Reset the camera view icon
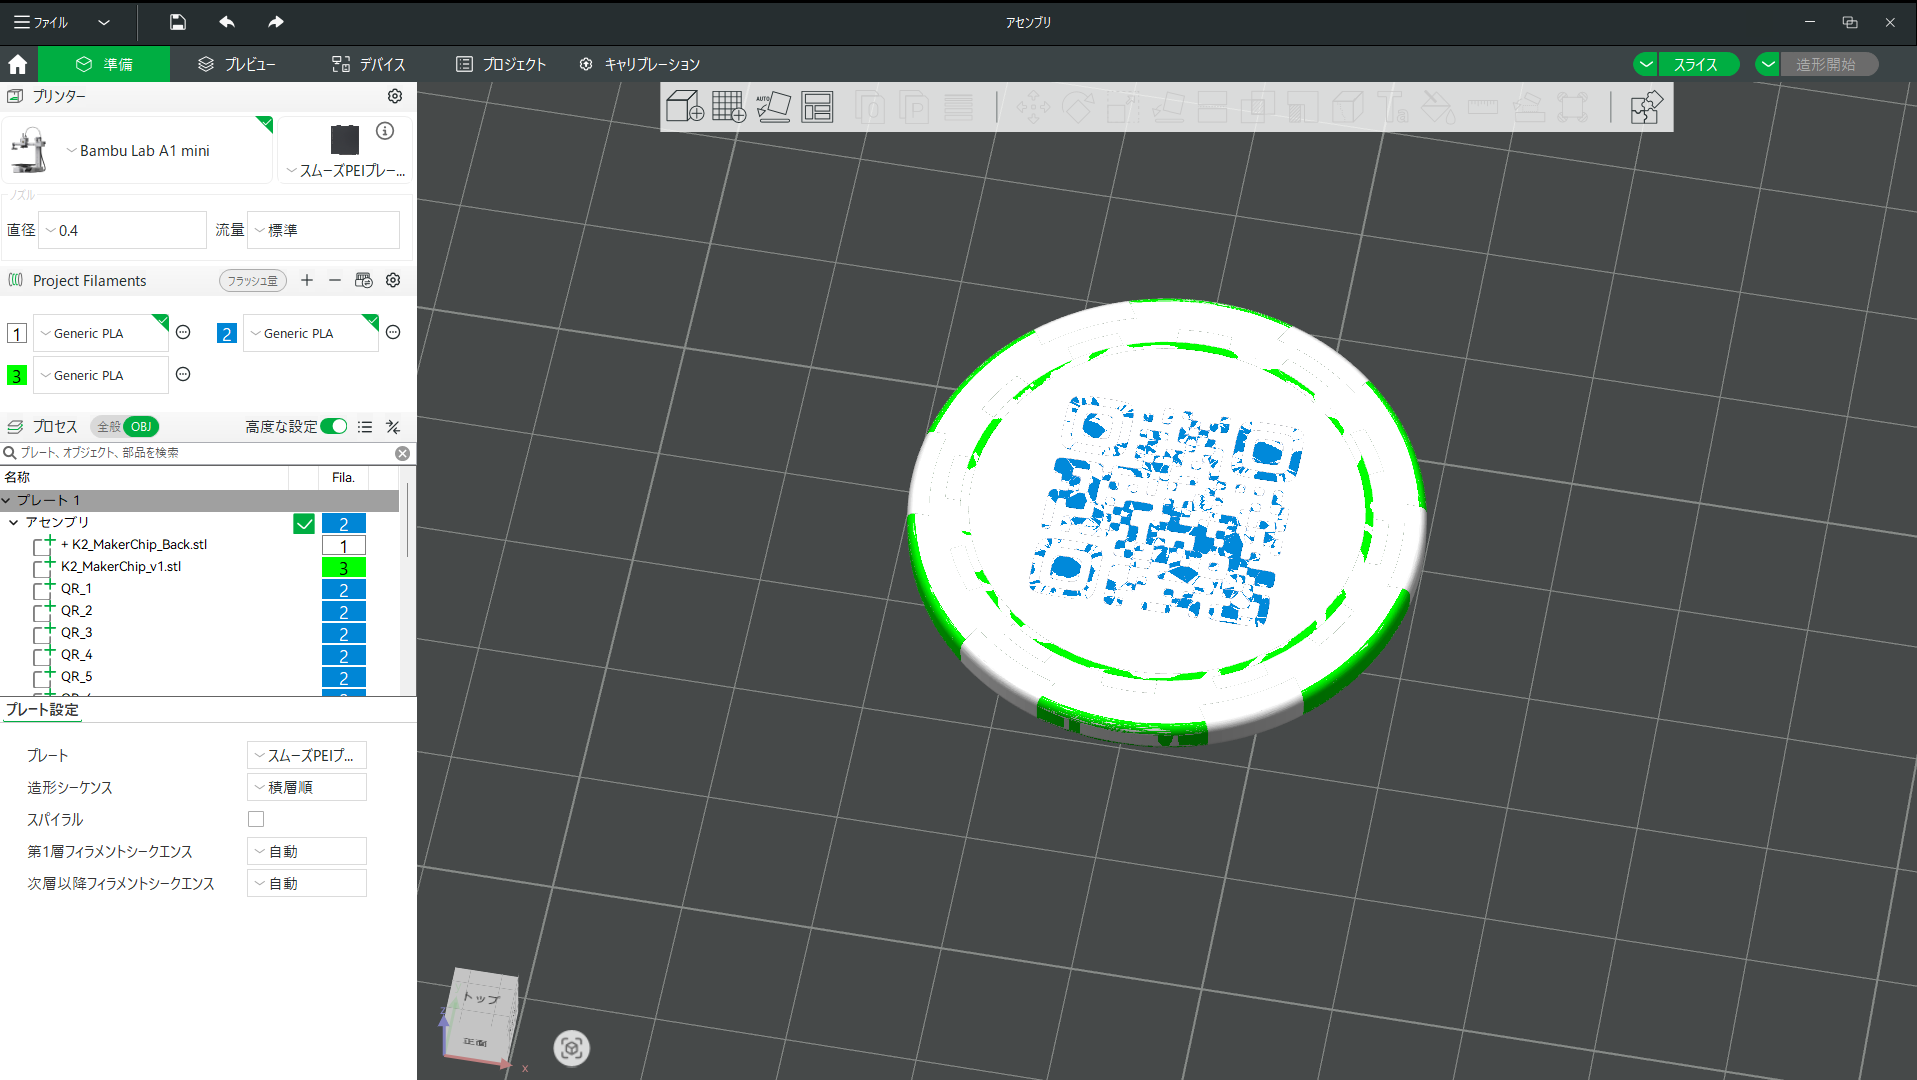1917x1080 pixels. point(572,1048)
